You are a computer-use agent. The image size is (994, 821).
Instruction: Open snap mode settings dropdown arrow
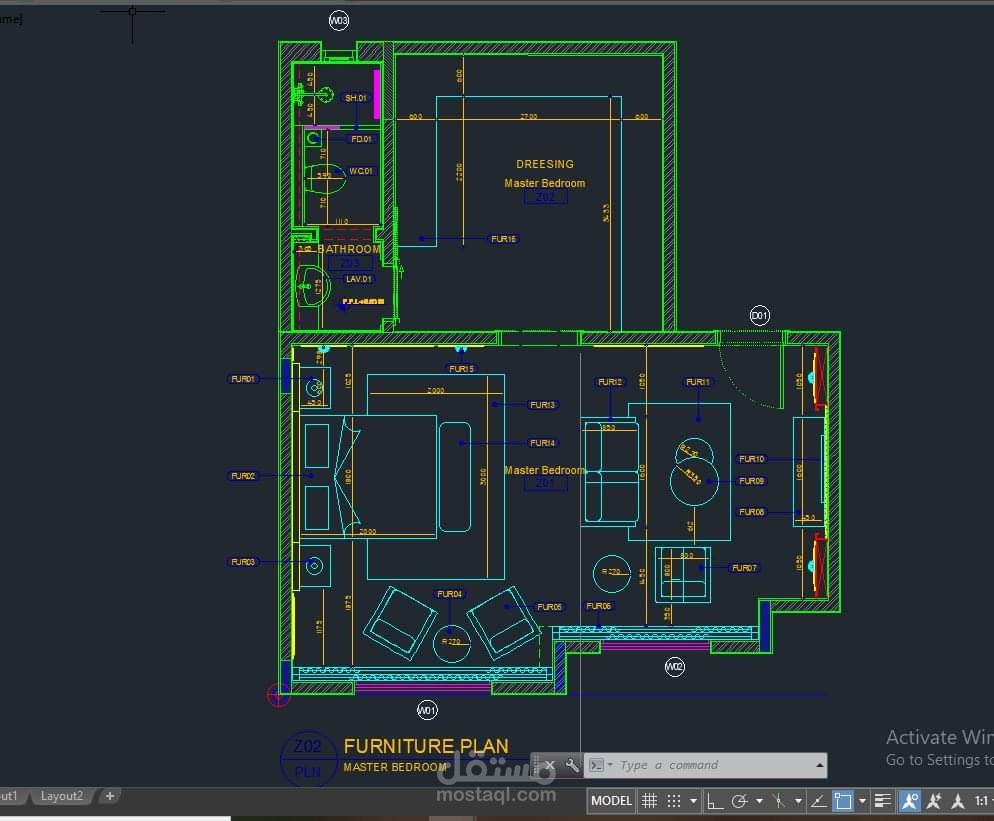(x=693, y=801)
